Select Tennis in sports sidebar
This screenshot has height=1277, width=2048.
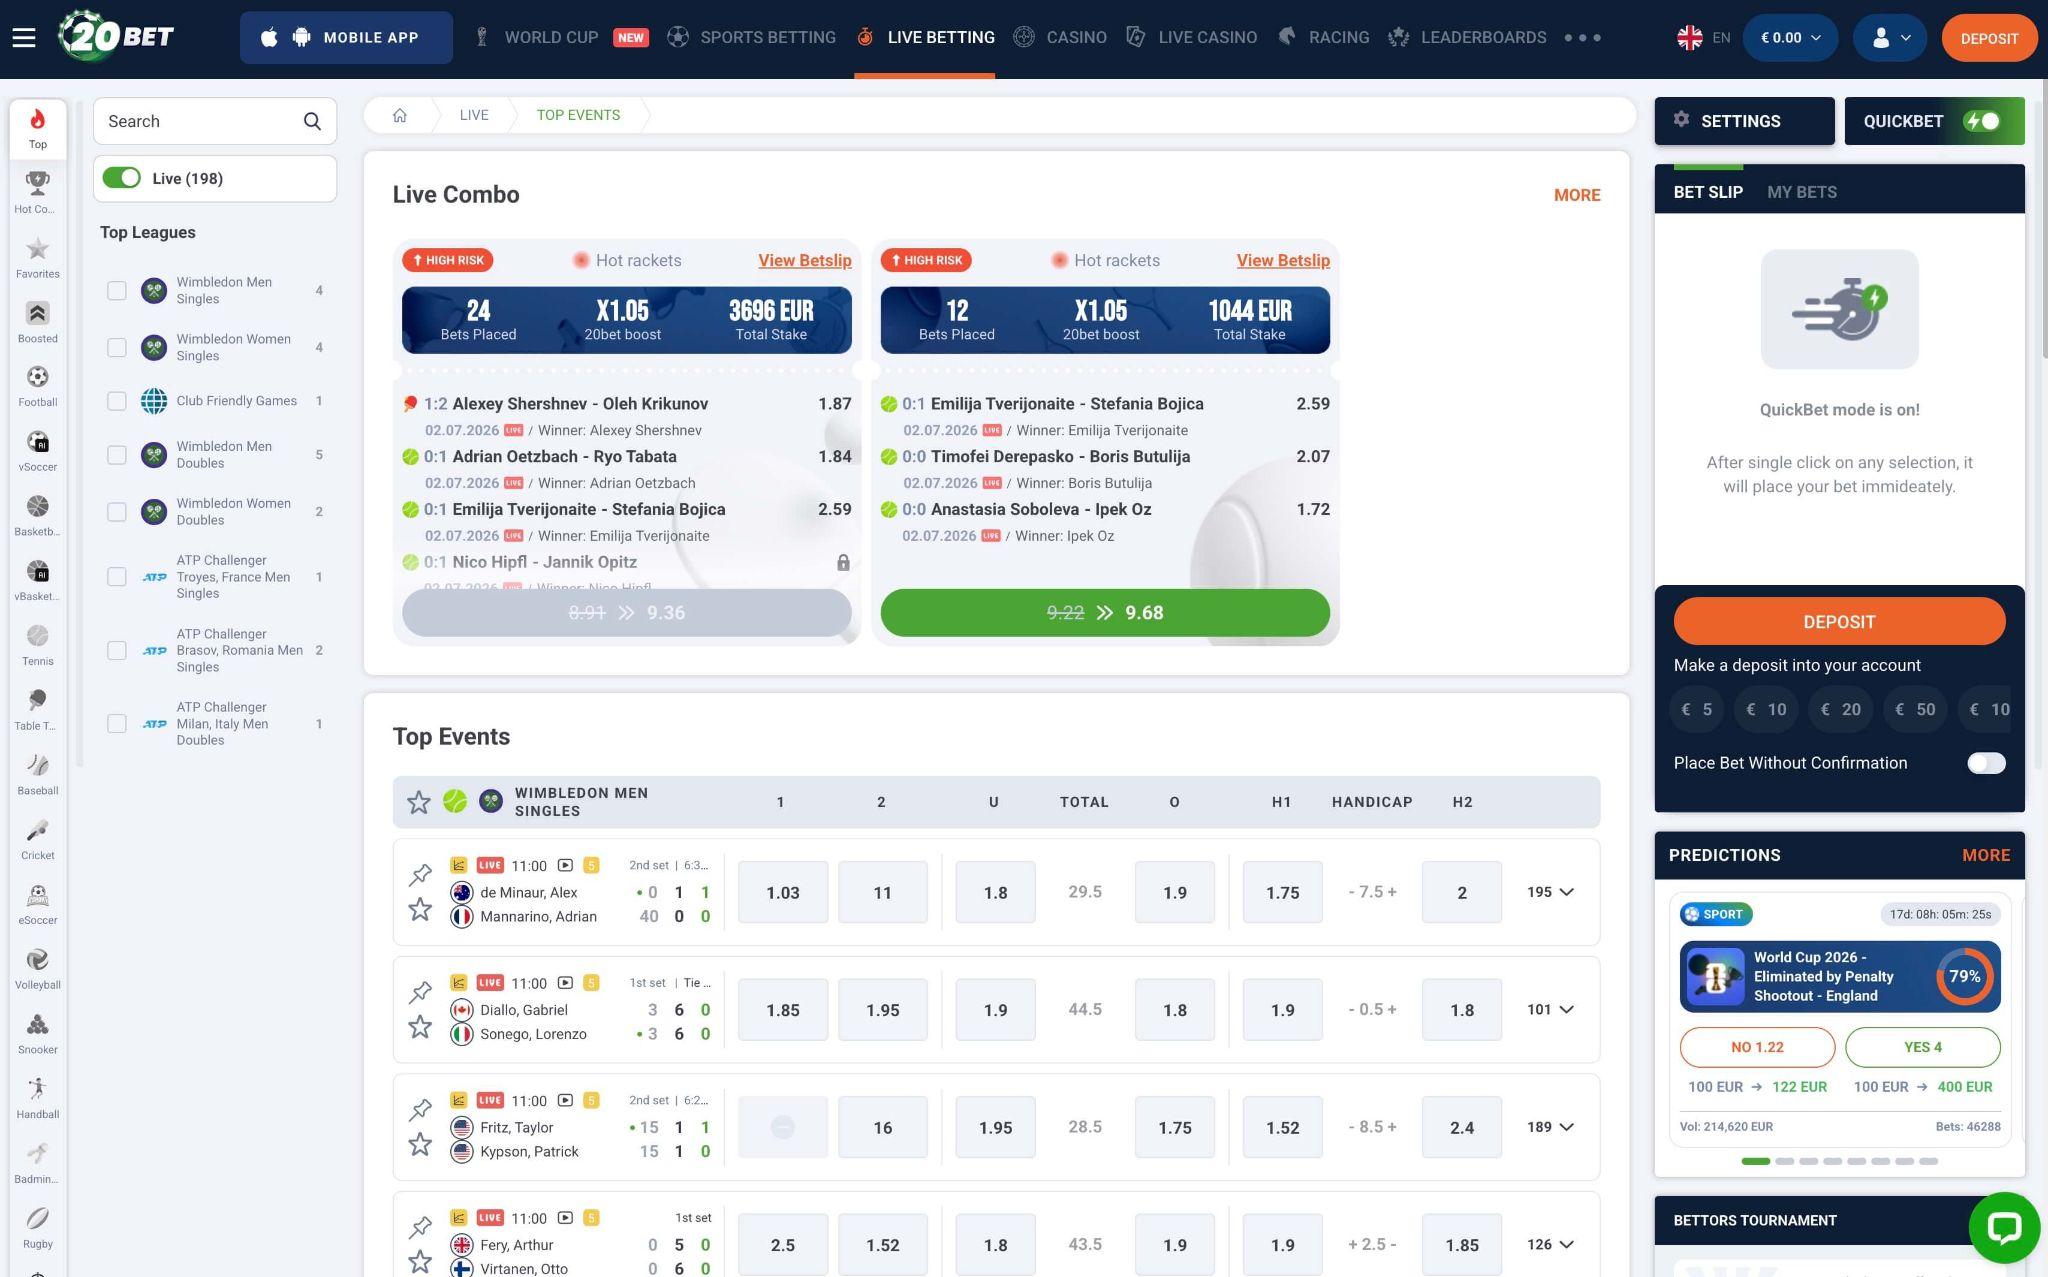click(x=38, y=645)
